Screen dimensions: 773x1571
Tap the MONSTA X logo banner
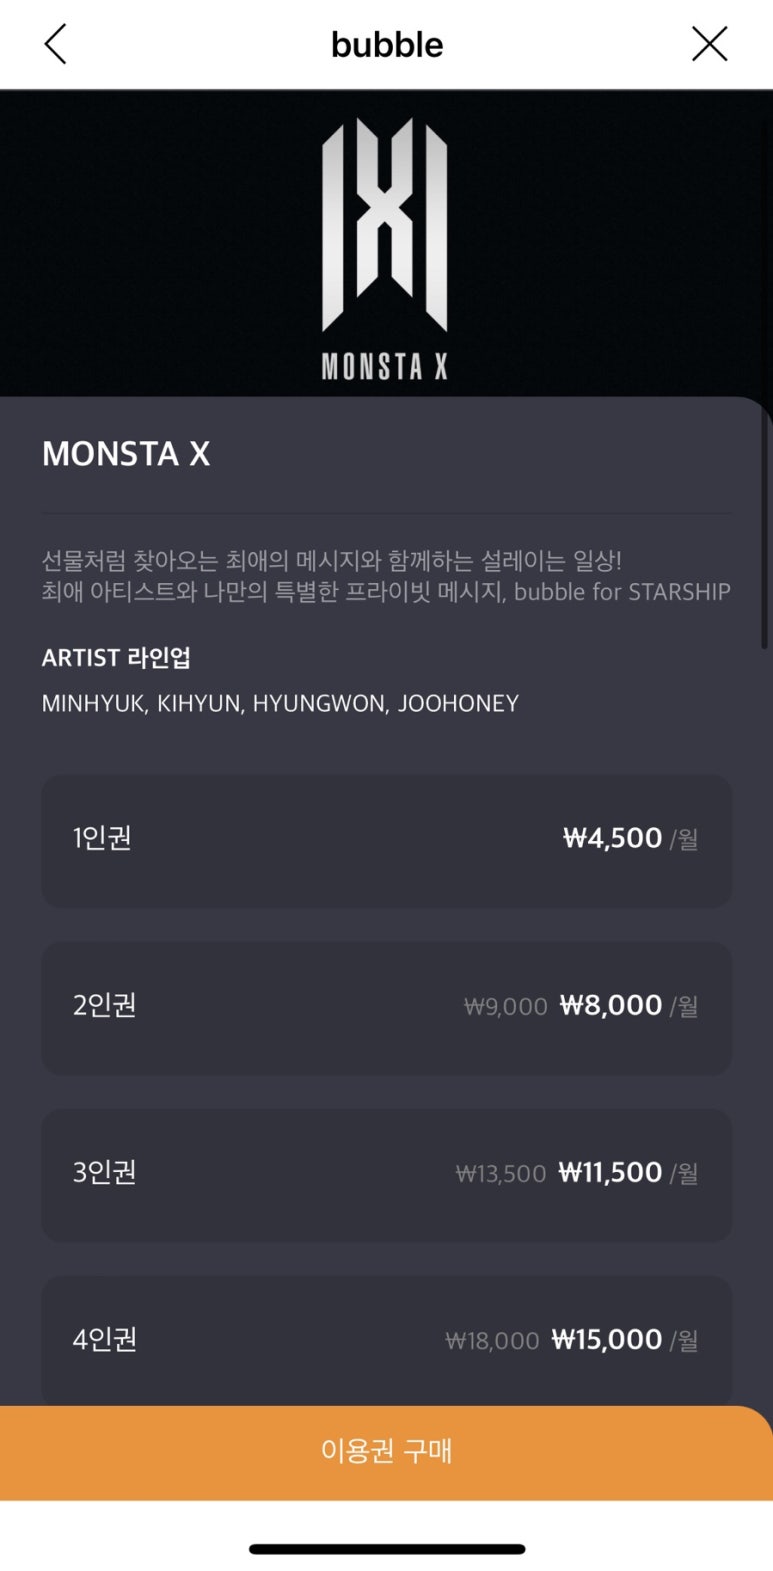coord(385,245)
